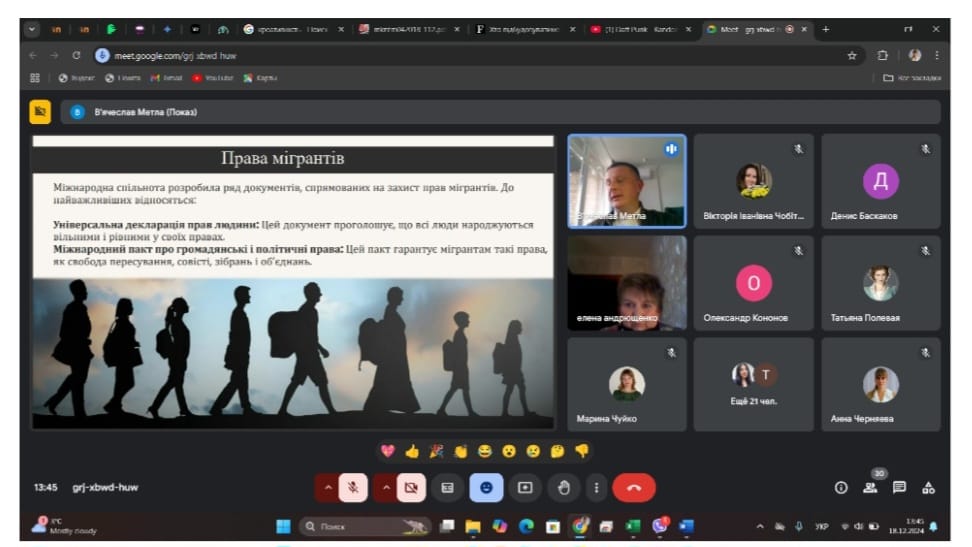The height and width of the screenshot is (547, 972).
Task: Send the thumbs down reaction
Action: 581,451
